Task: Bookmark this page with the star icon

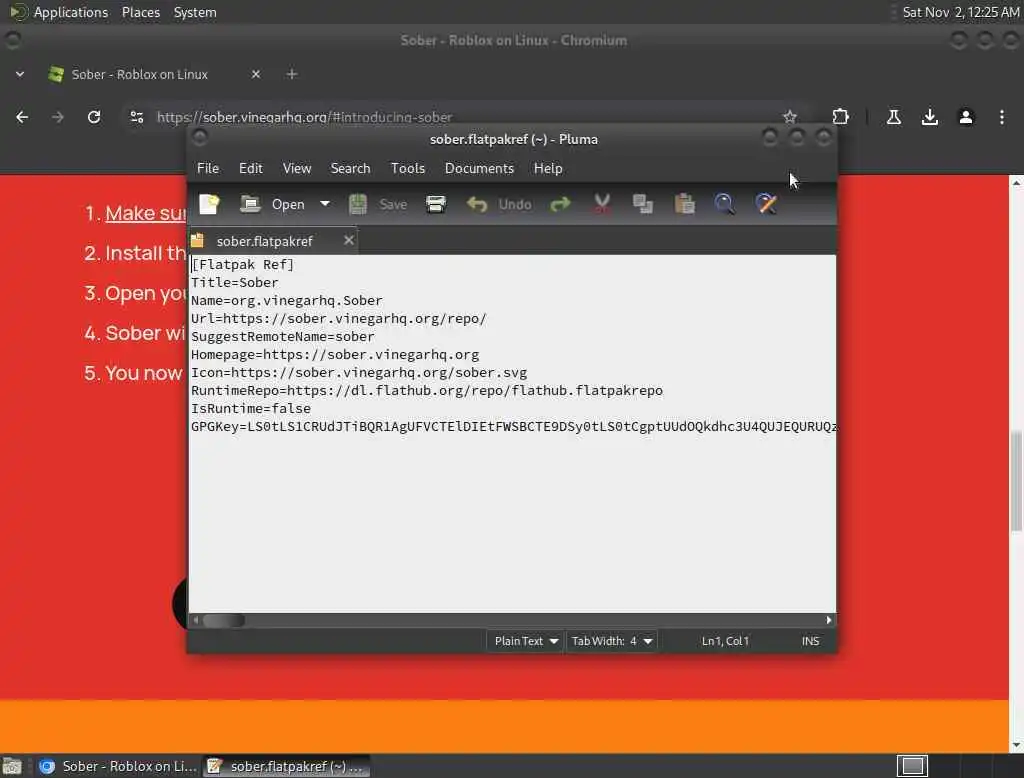Action: point(790,117)
